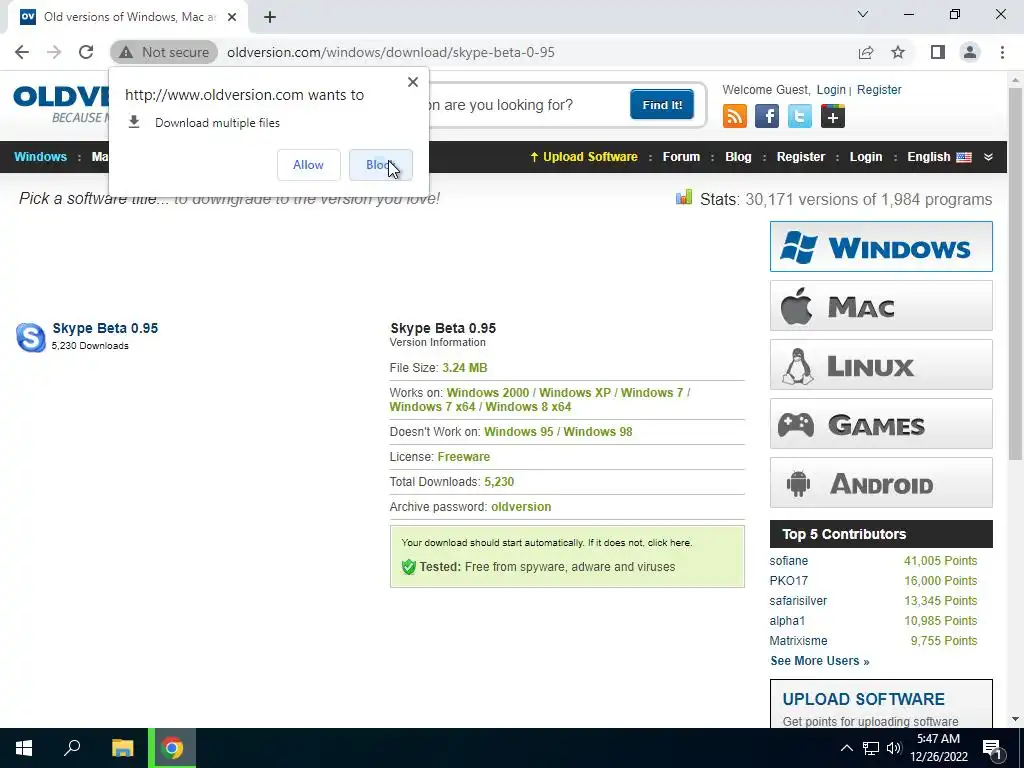
Task: Open the Blog nav item
Action: click(x=738, y=157)
